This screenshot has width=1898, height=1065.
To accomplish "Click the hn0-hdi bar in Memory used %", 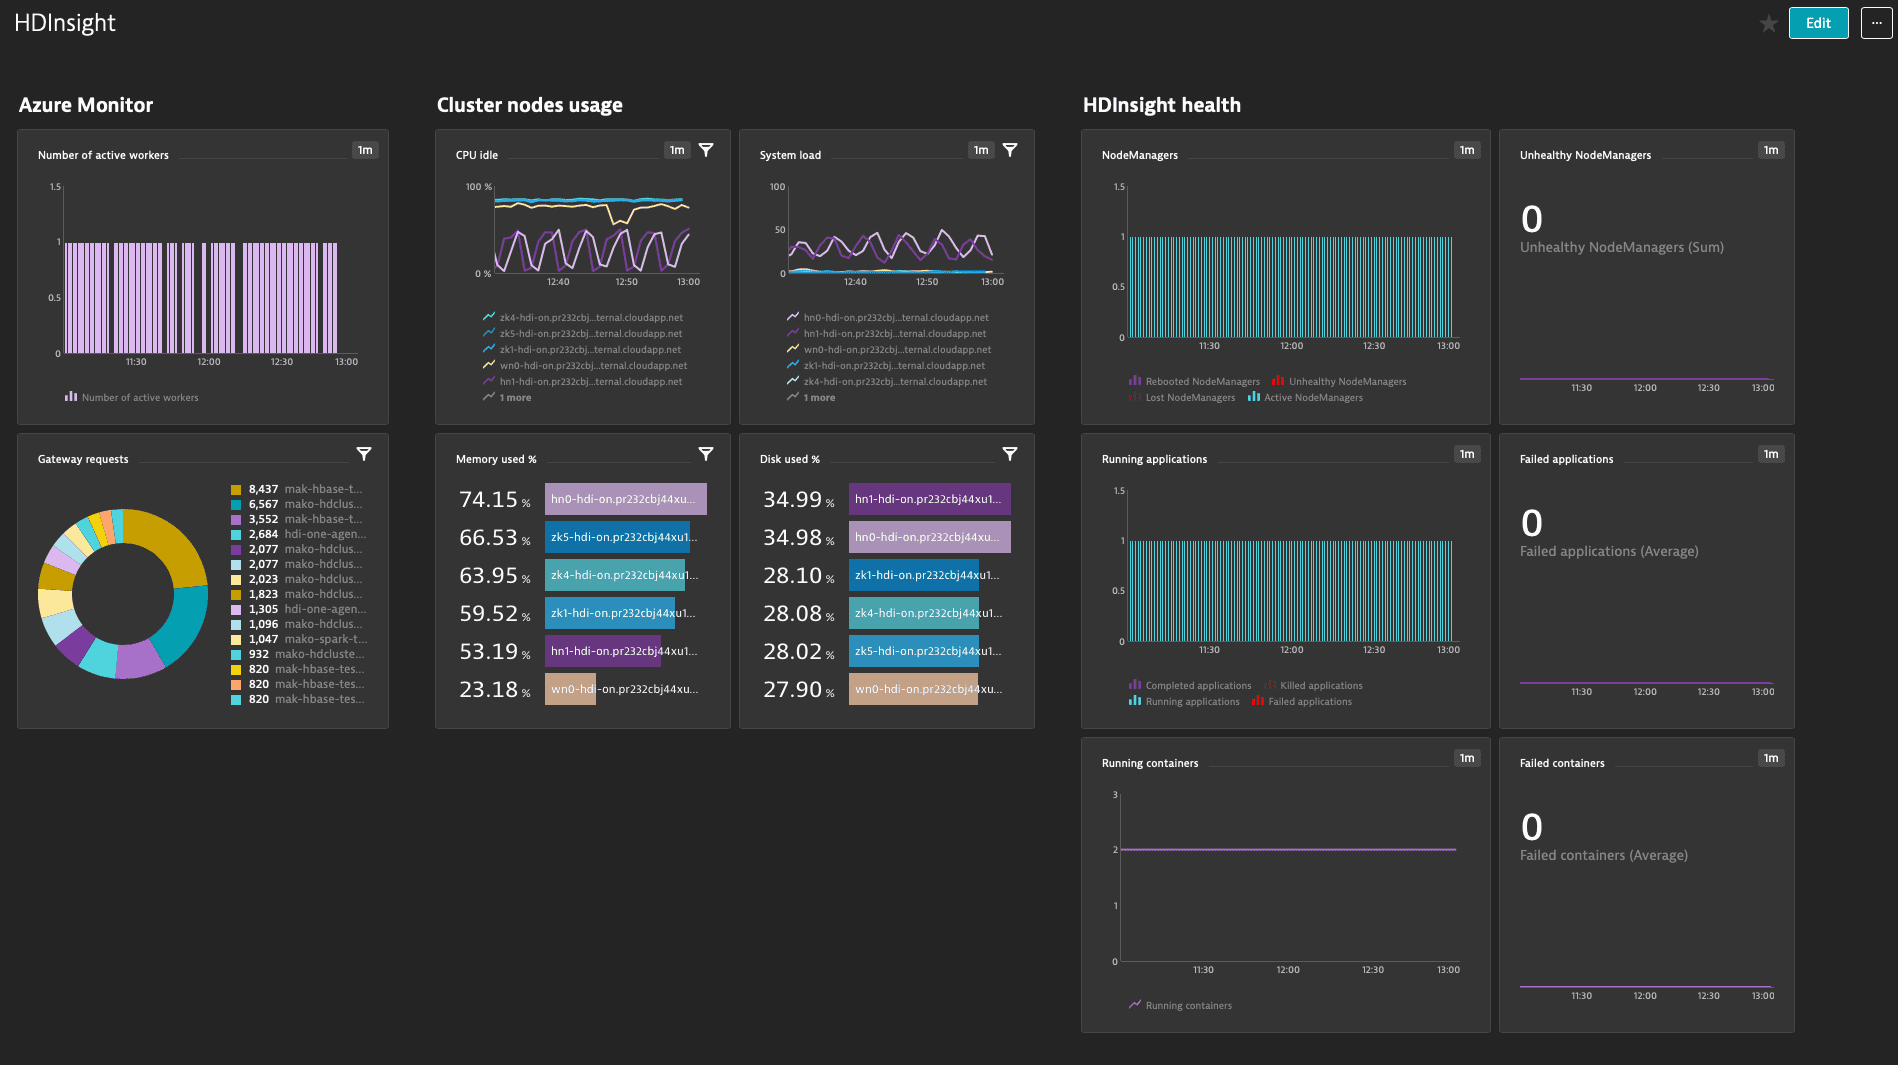I will pos(626,499).
